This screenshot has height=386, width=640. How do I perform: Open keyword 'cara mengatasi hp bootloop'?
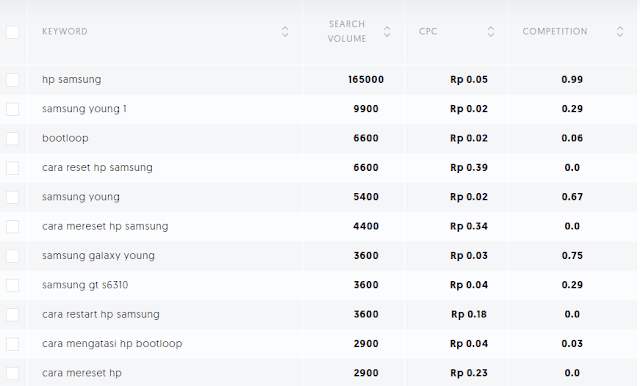pos(112,344)
